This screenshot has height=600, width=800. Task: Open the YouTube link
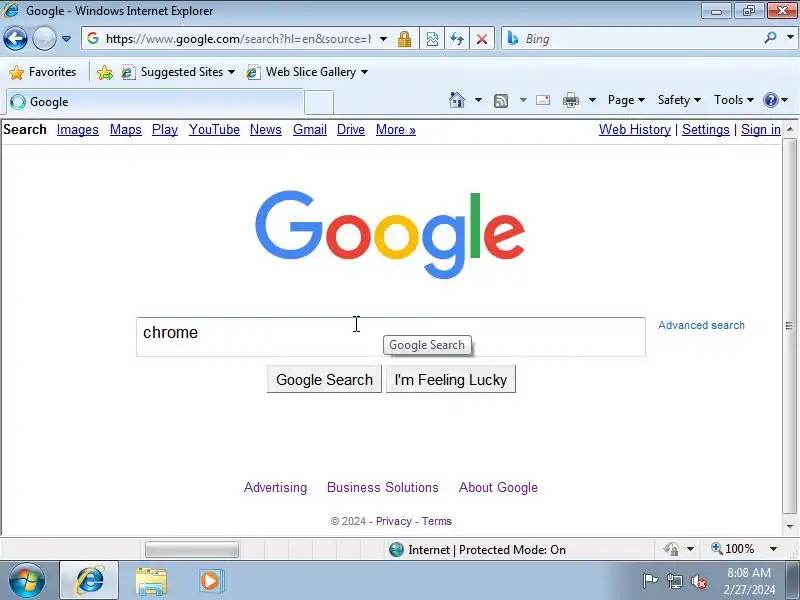(x=214, y=130)
